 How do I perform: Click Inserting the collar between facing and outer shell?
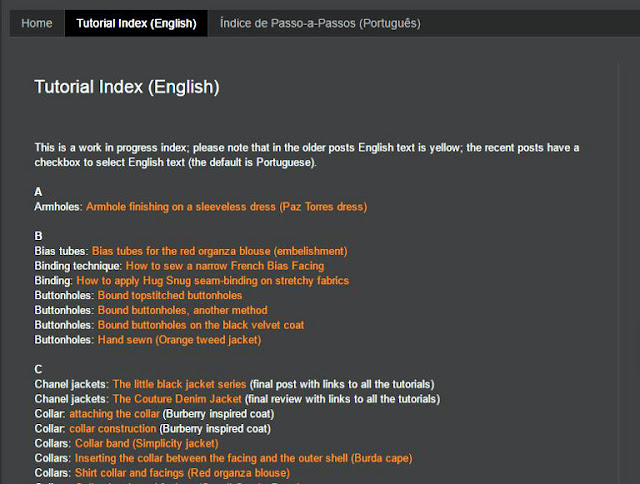click(x=243, y=458)
